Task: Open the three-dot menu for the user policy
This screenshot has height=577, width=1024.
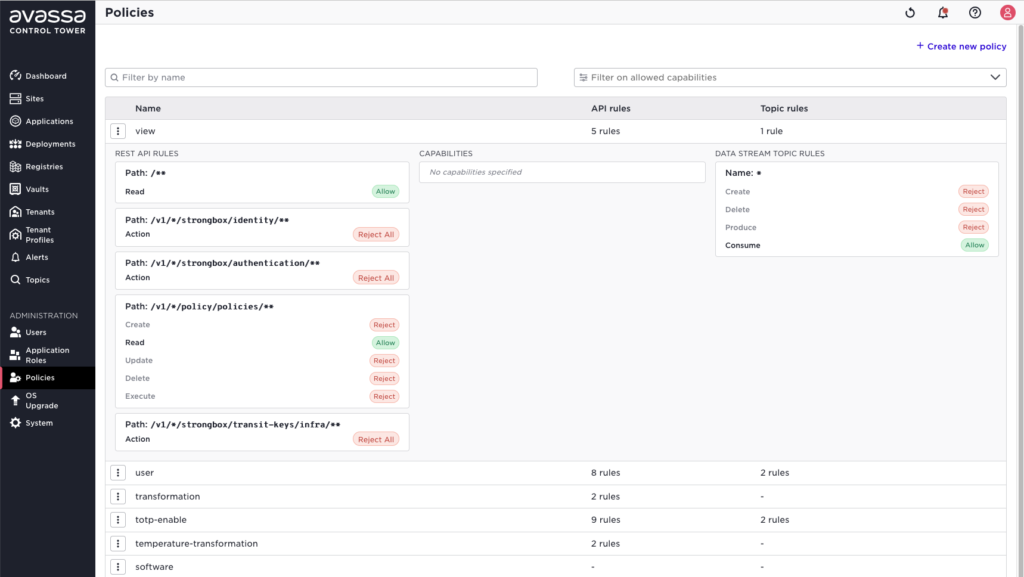Action: tap(118, 472)
